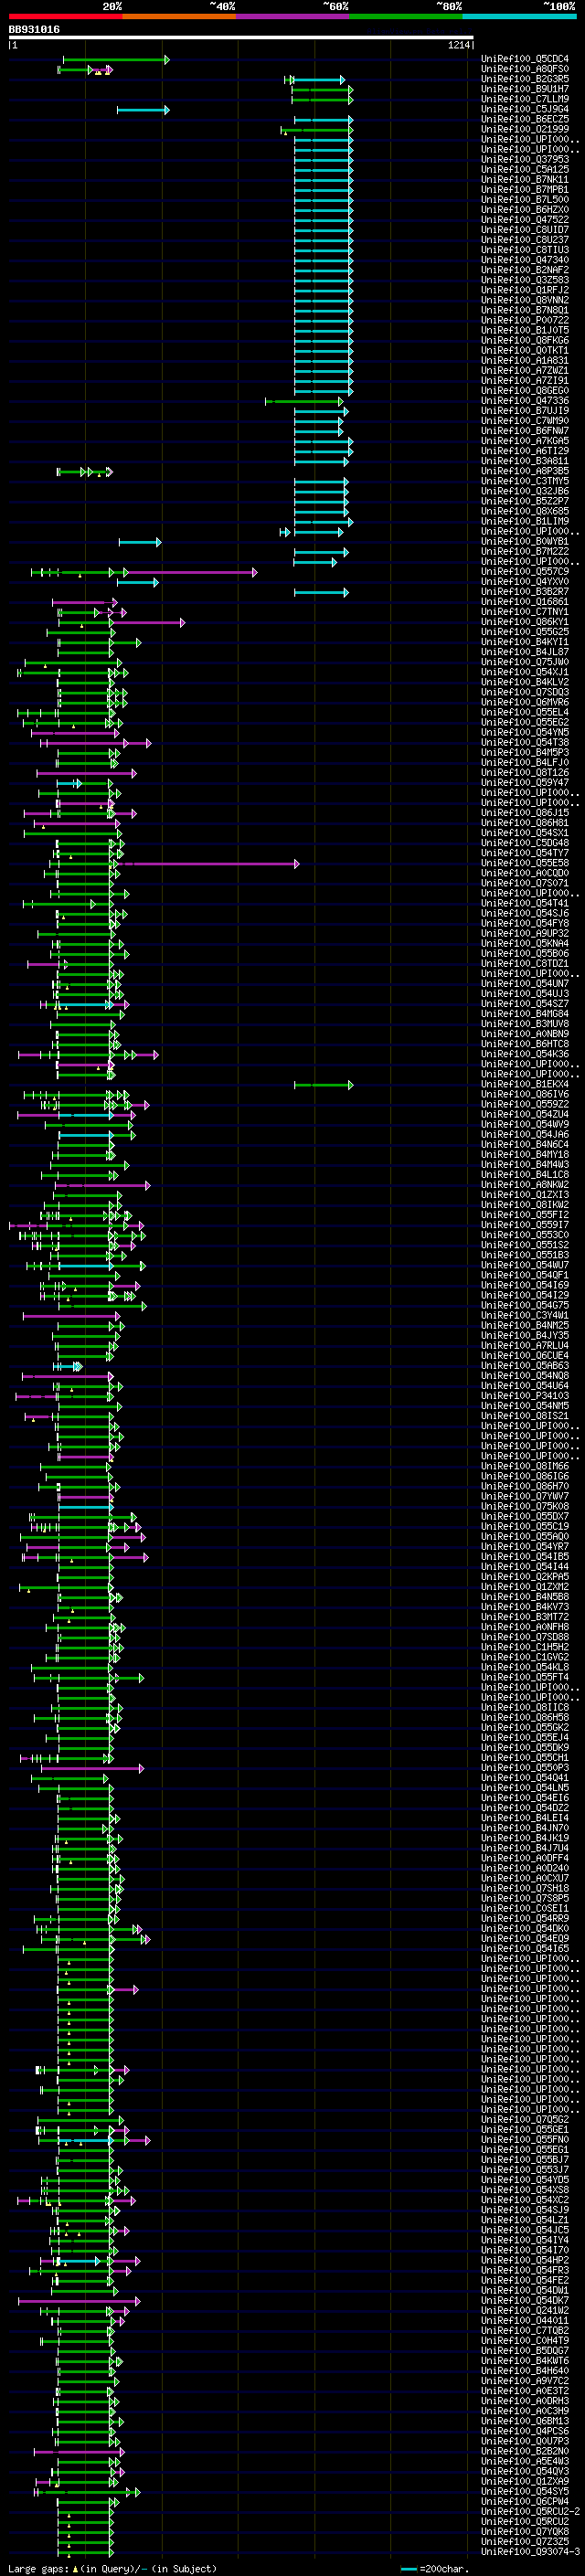Click the long magenta alignment bar for Q557C9
The height and width of the screenshot is (2576, 585).
click(190, 573)
